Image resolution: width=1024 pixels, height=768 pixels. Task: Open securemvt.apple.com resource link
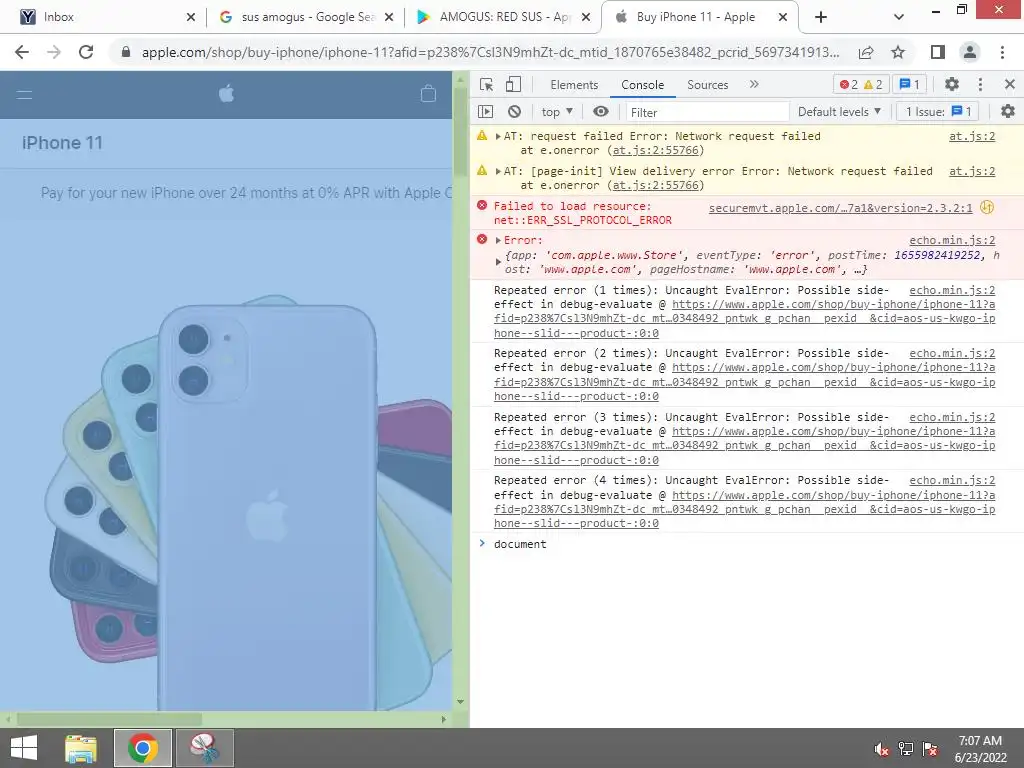click(840, 208)
